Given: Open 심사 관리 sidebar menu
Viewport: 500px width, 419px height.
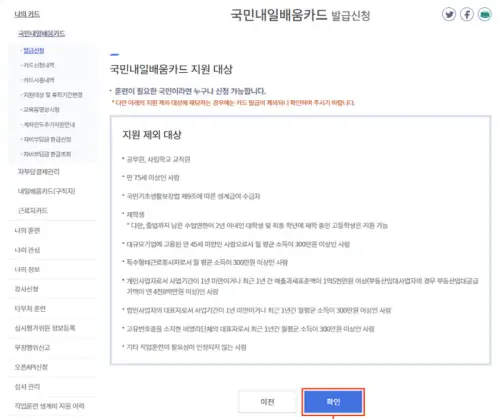Looking at the screenshot, I should [27, 387].
